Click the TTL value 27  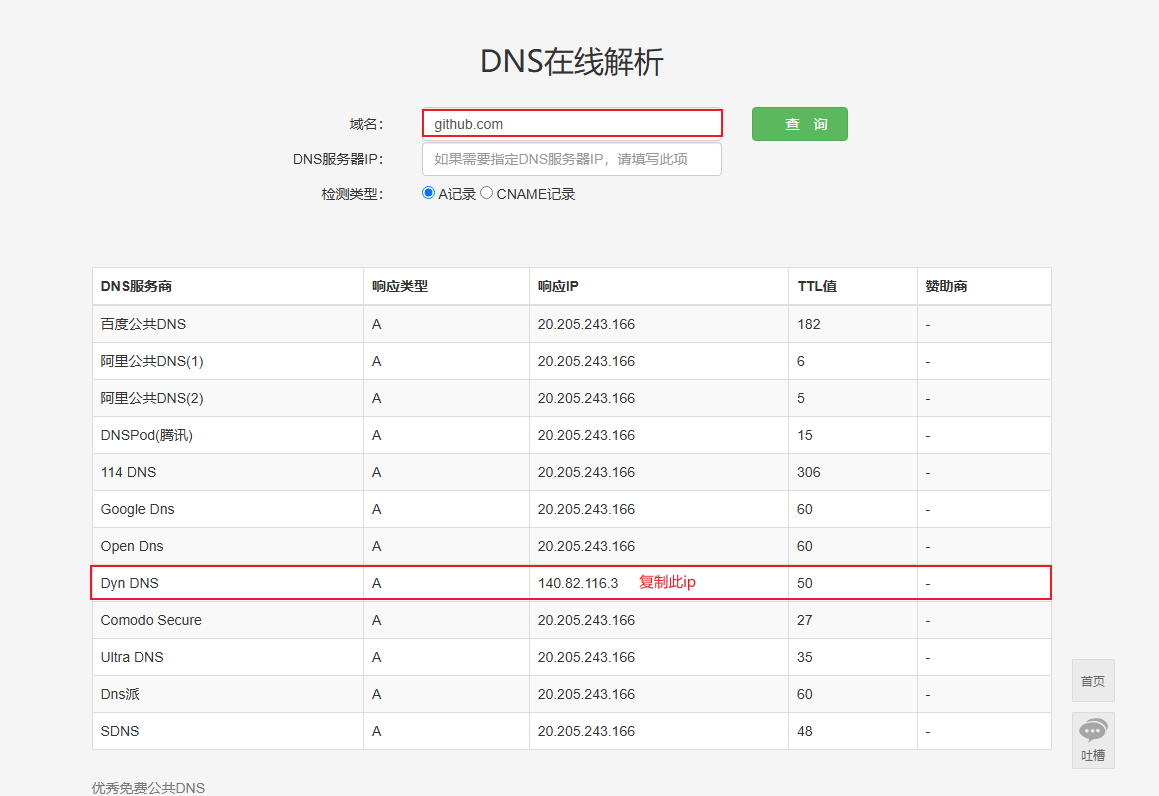click(x=805, y=620)
